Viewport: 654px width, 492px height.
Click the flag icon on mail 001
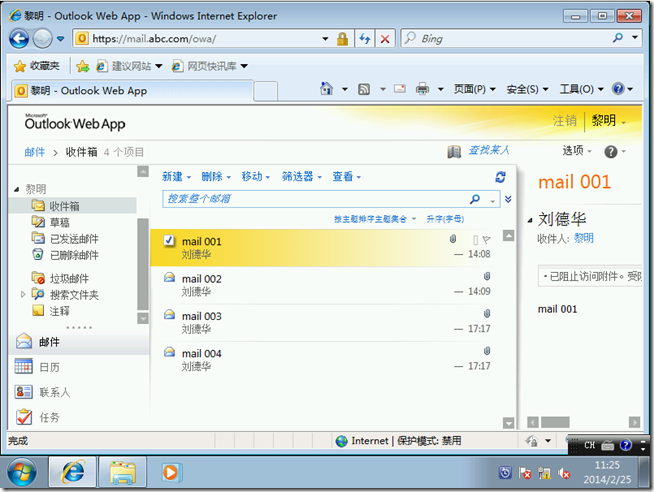(486, 240)
